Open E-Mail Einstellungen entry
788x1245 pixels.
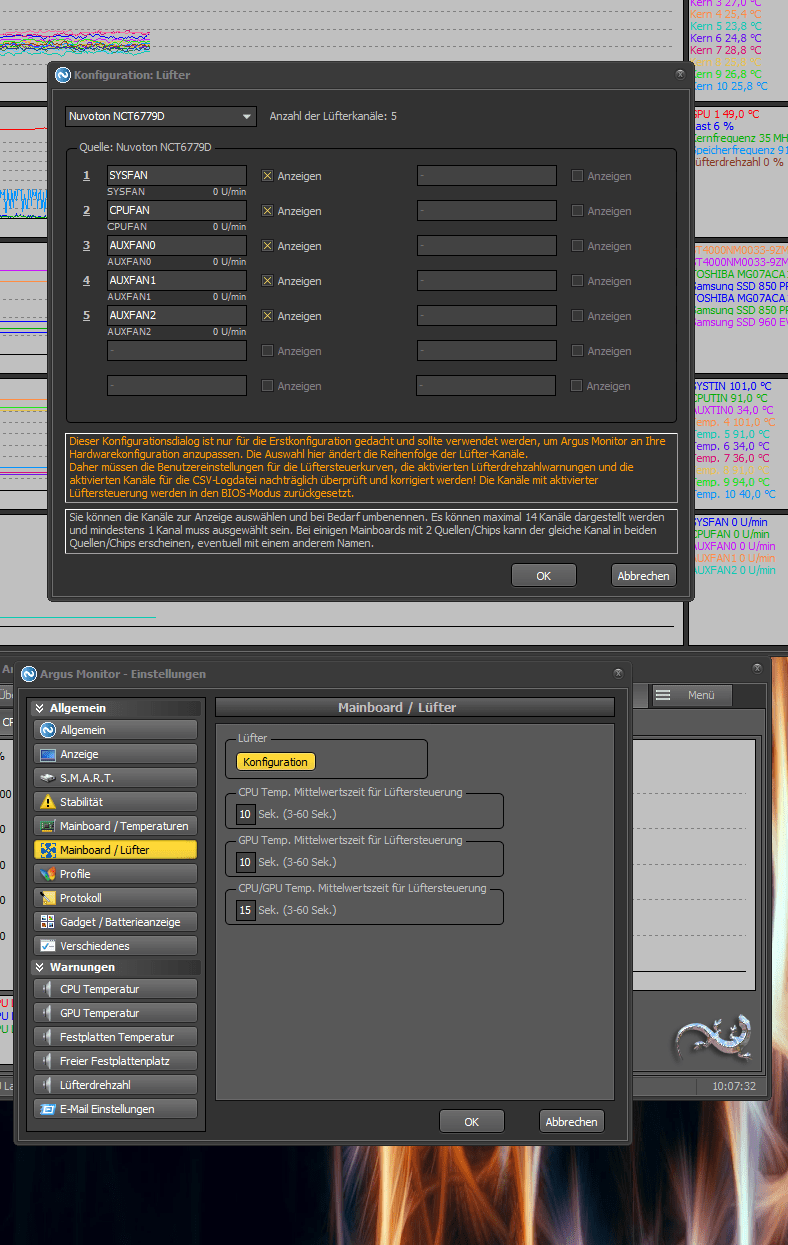(115, 1109)
